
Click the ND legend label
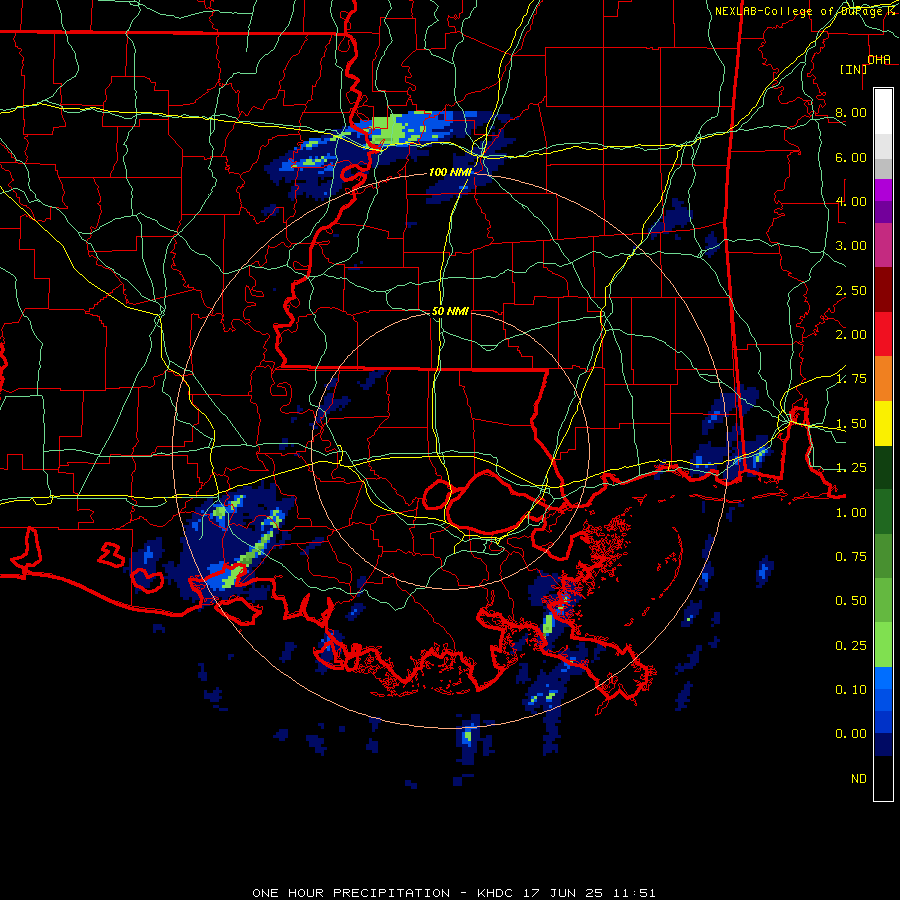(x=859, y=779)
